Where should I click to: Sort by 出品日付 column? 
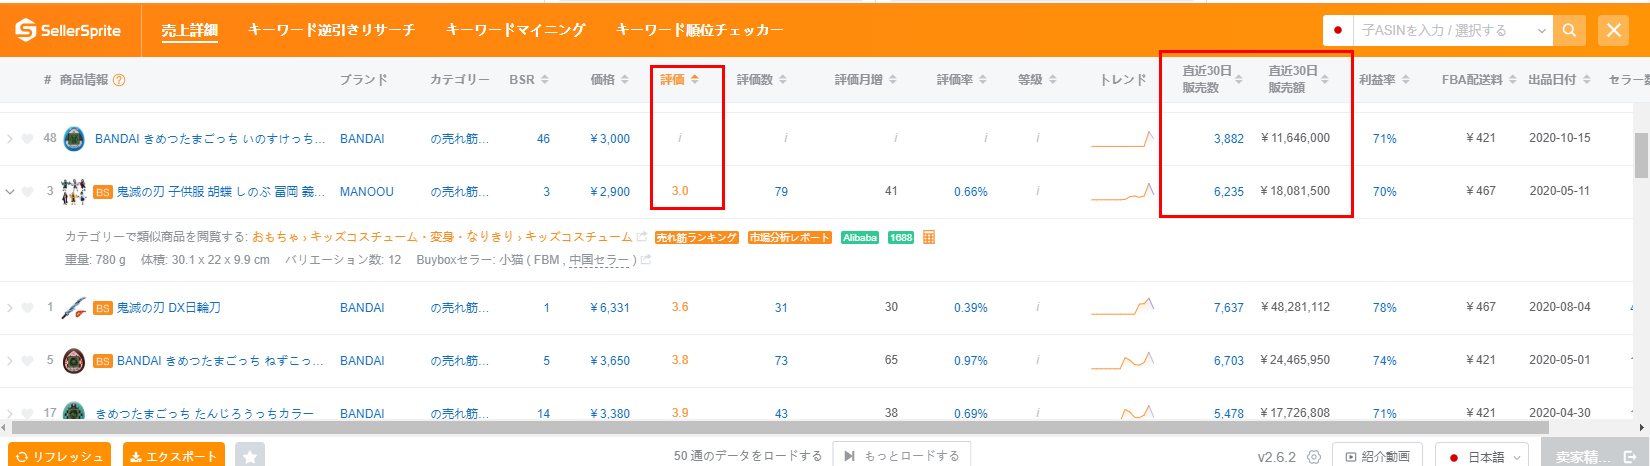coord(1559,80)
